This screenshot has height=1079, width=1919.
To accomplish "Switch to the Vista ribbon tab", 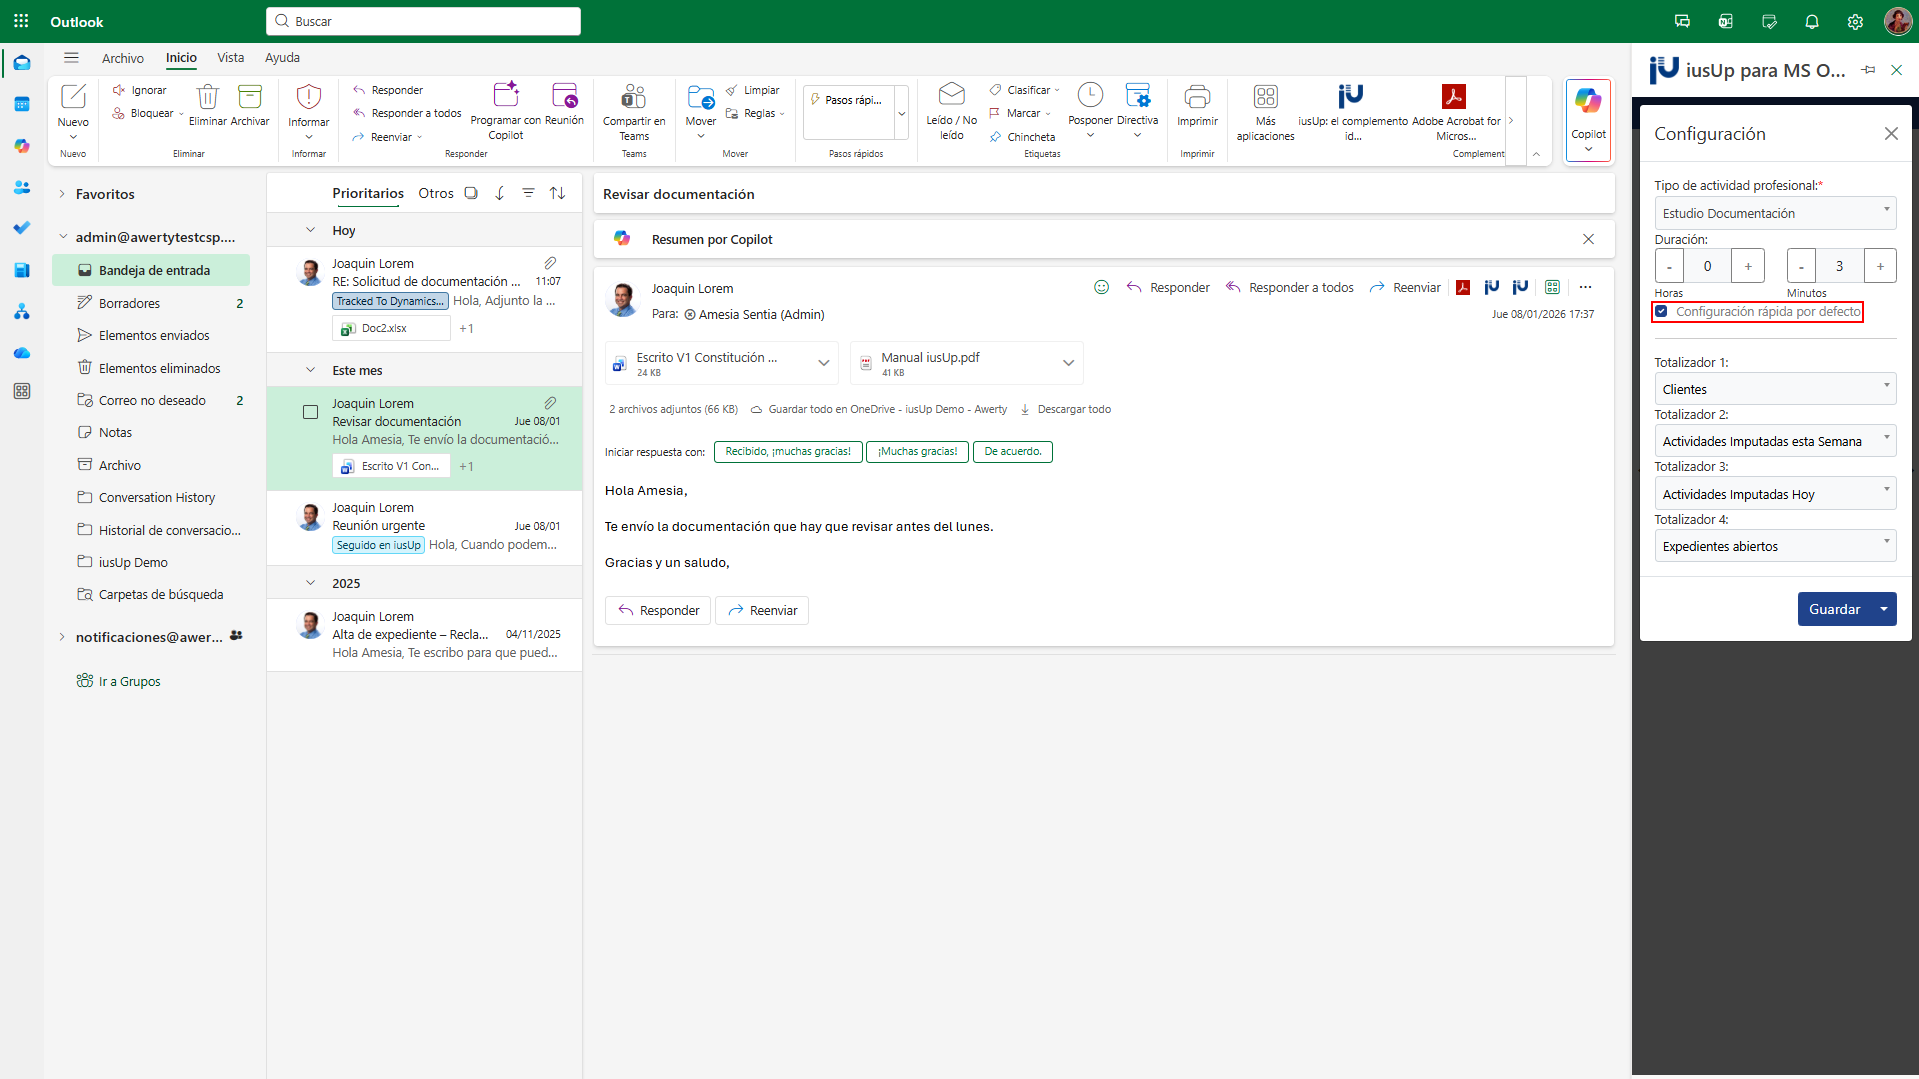I will pos(231,58).
